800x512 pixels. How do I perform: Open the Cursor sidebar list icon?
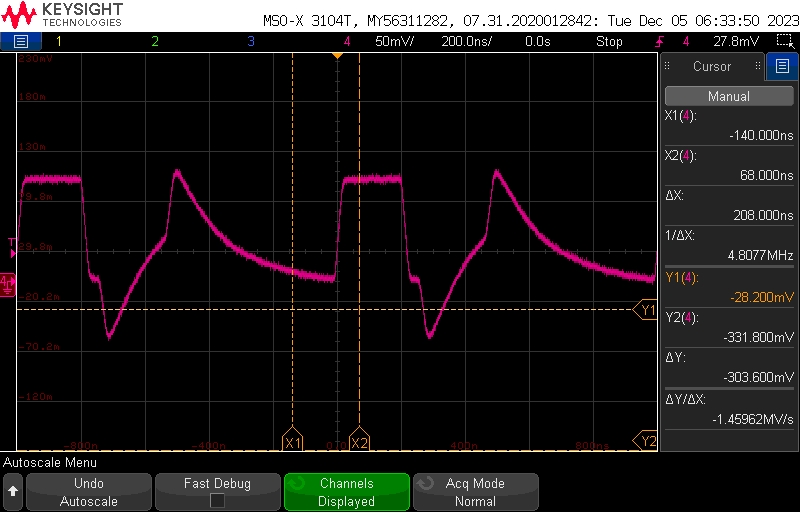tap(782, 67)
